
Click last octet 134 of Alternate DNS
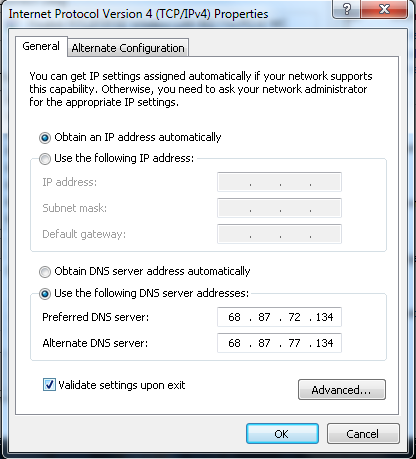click(325, 343)
